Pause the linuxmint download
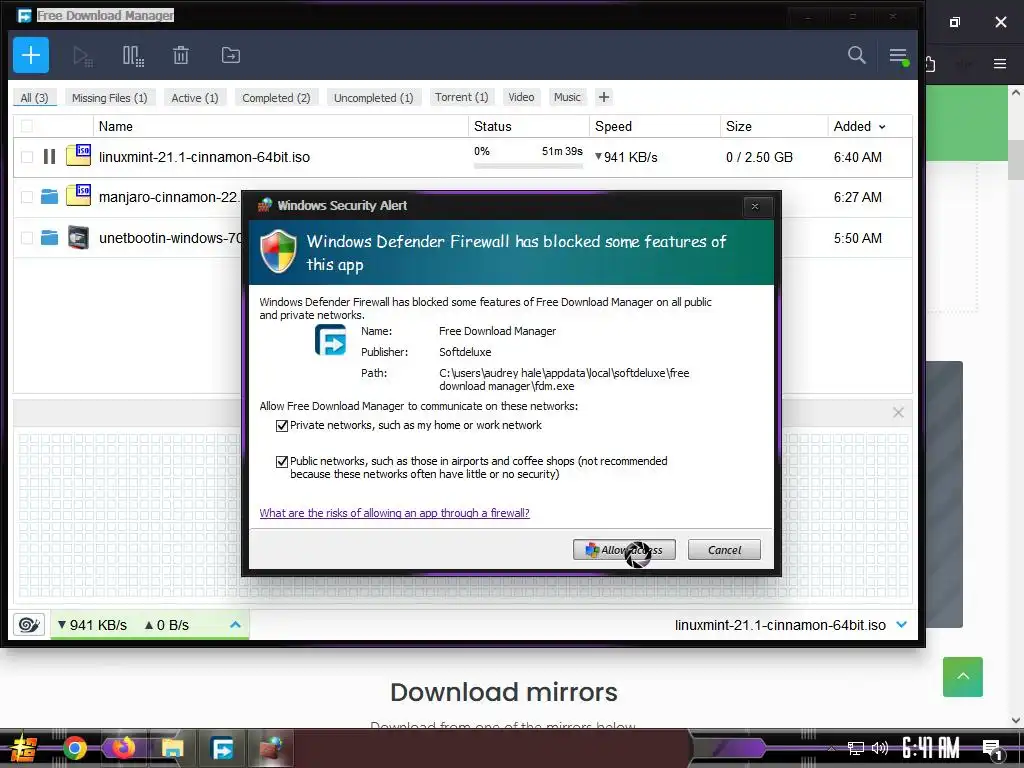This screenshot has width=1024, height=768. tap(50, 157)
